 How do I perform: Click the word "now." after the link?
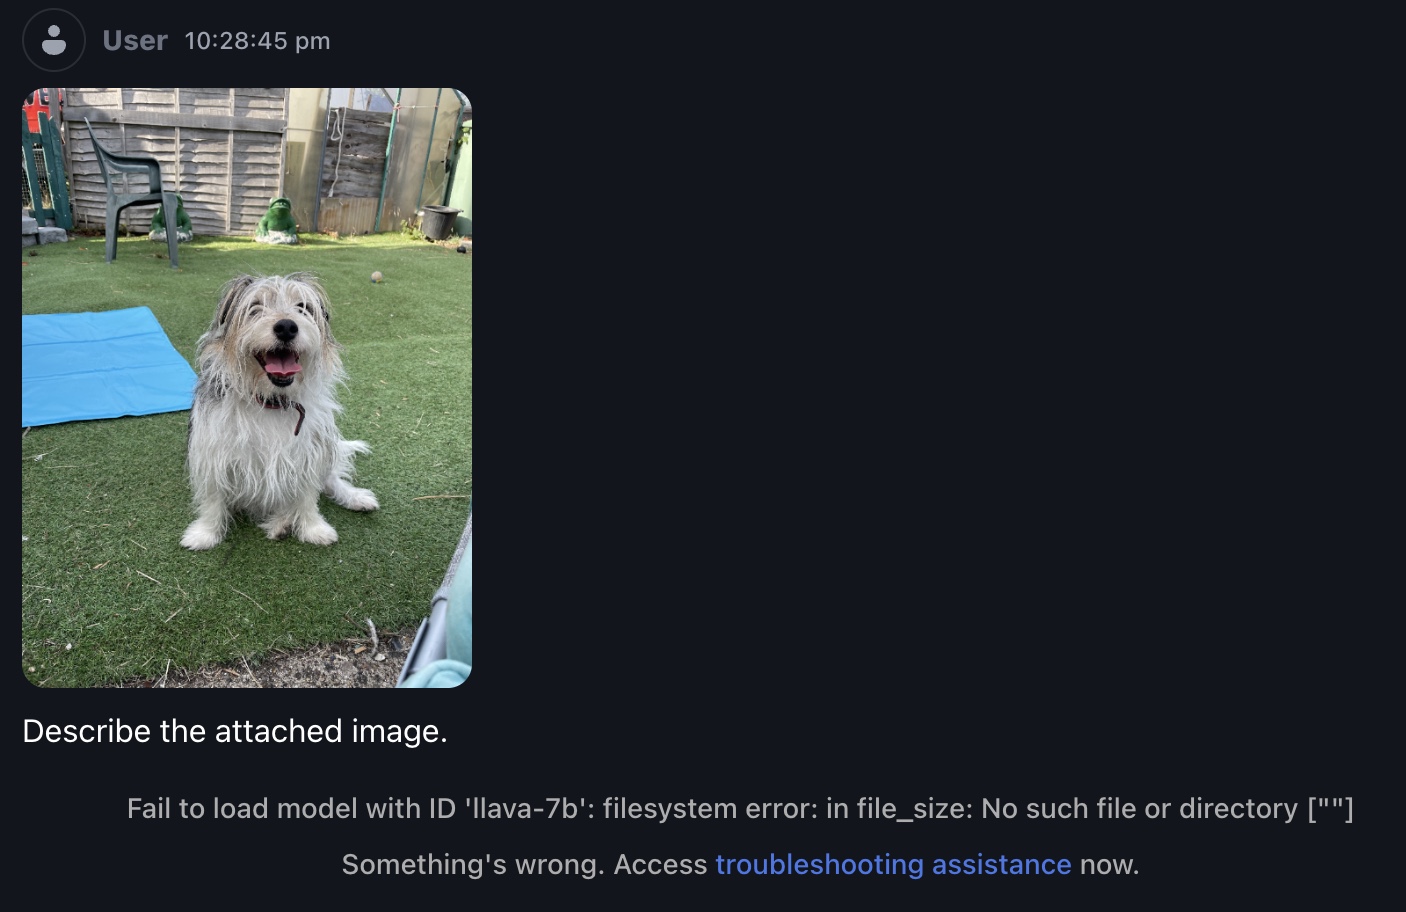(1109, 864)
